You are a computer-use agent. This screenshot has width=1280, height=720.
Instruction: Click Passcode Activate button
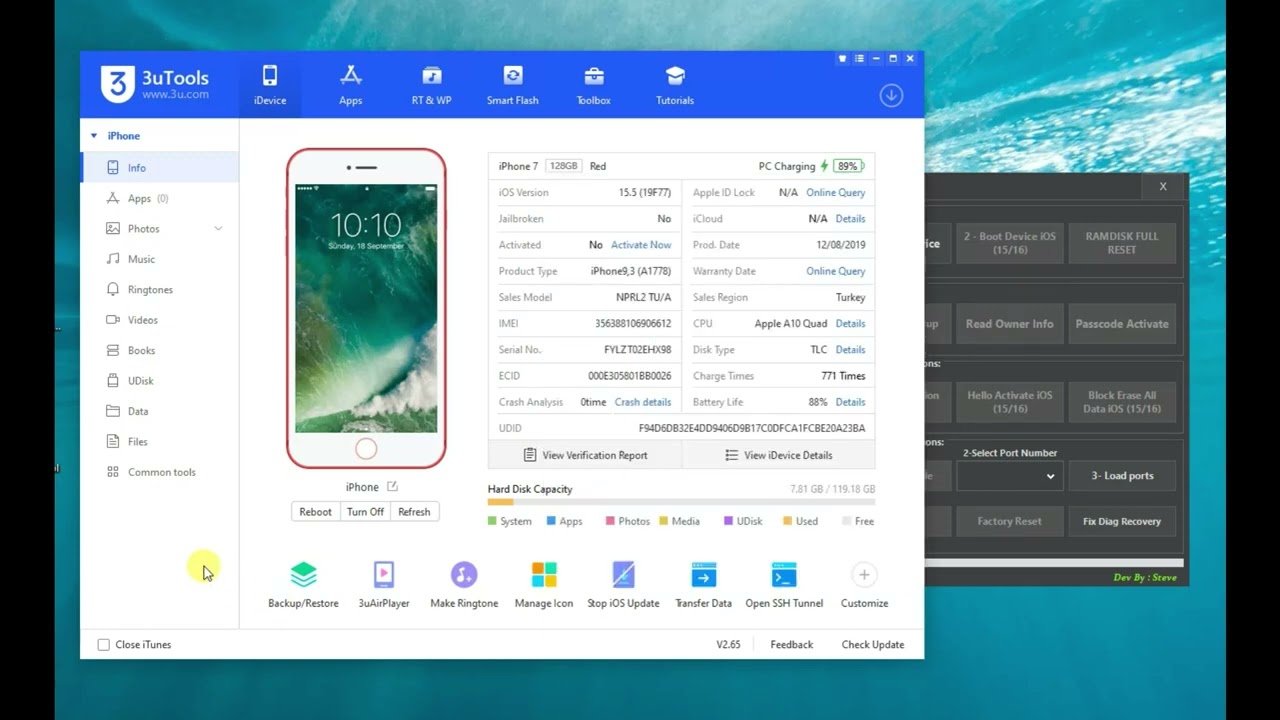(x=1122, y=324)
